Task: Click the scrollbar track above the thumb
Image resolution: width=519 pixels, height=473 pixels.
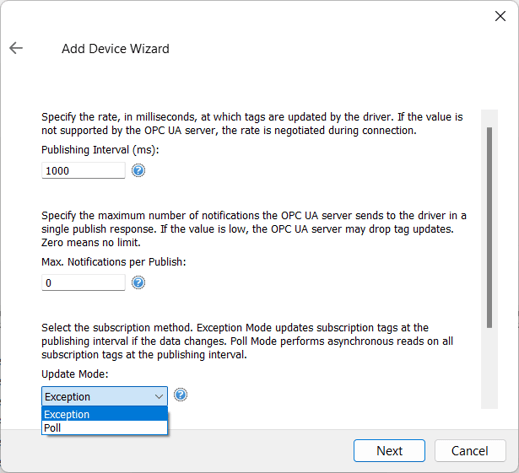Action: [489, 118]
